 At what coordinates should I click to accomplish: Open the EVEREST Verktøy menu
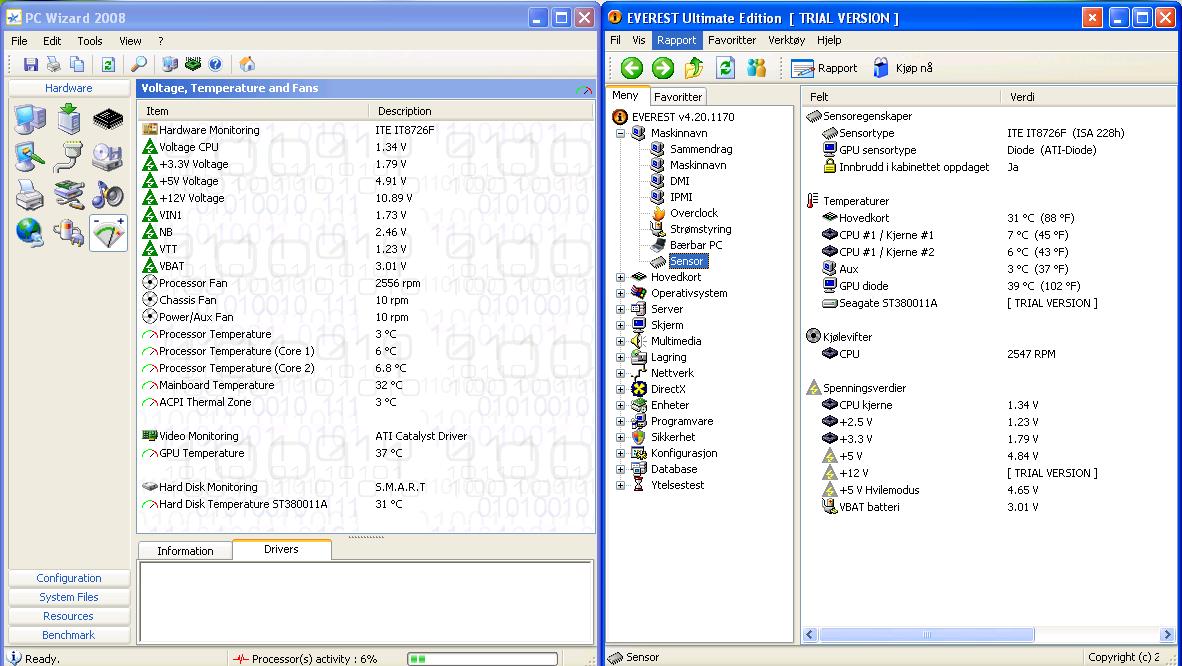(786, 40)
